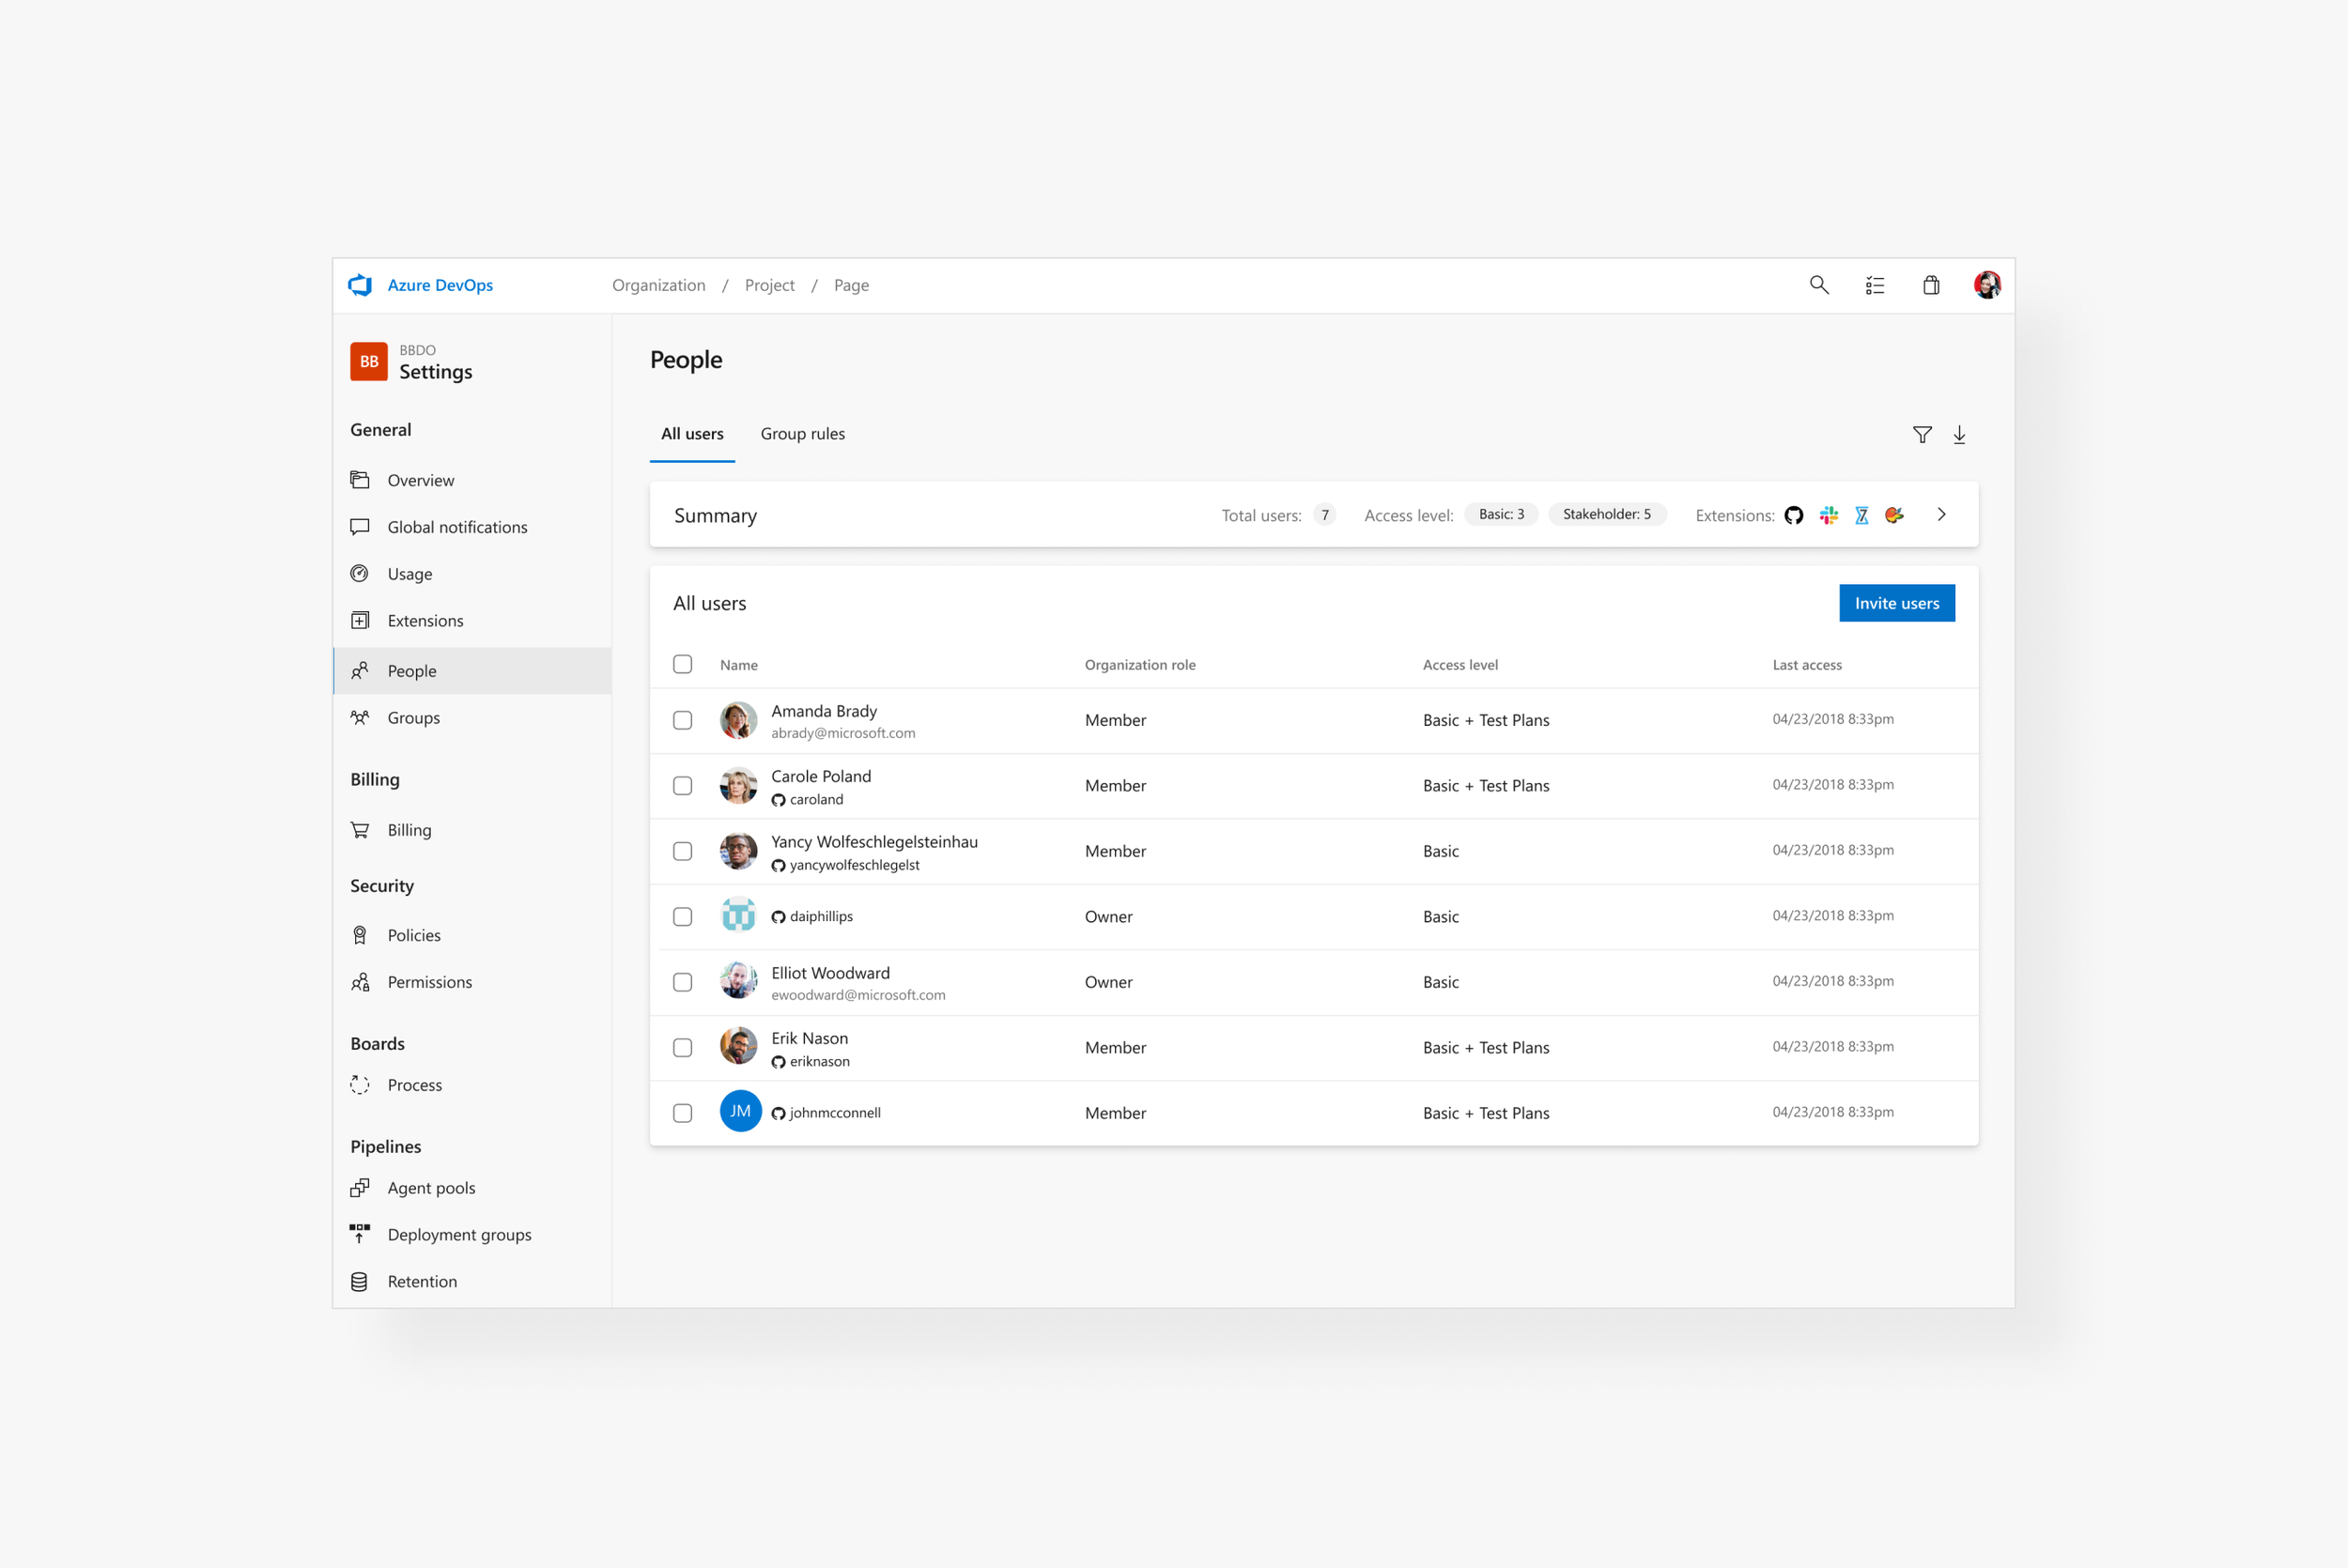Open the marketplace shopping bag icon
This screenshot has height=1568, width=2348.
(x=1931, y=285)
